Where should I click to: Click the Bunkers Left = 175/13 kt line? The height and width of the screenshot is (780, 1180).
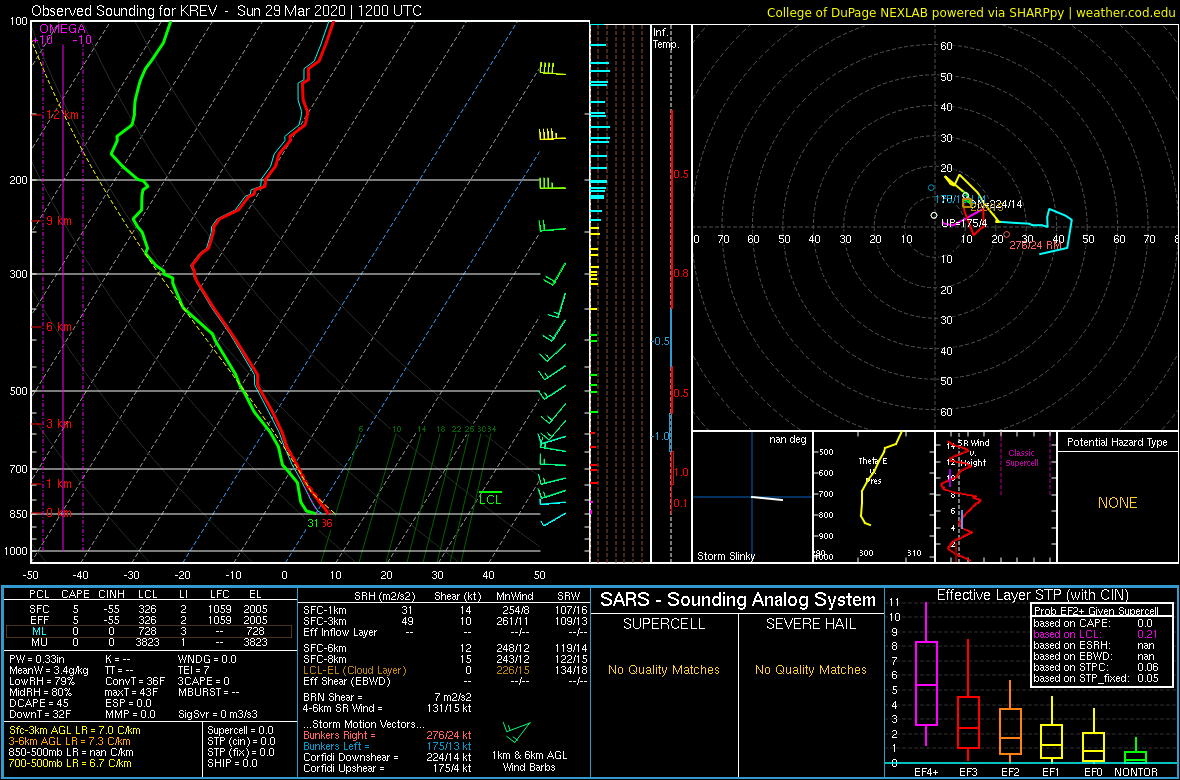point(387,745)
